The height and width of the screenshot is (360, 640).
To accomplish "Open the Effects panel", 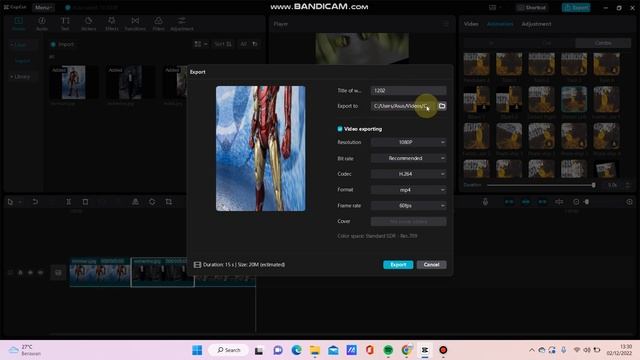I will coord(111,24).
